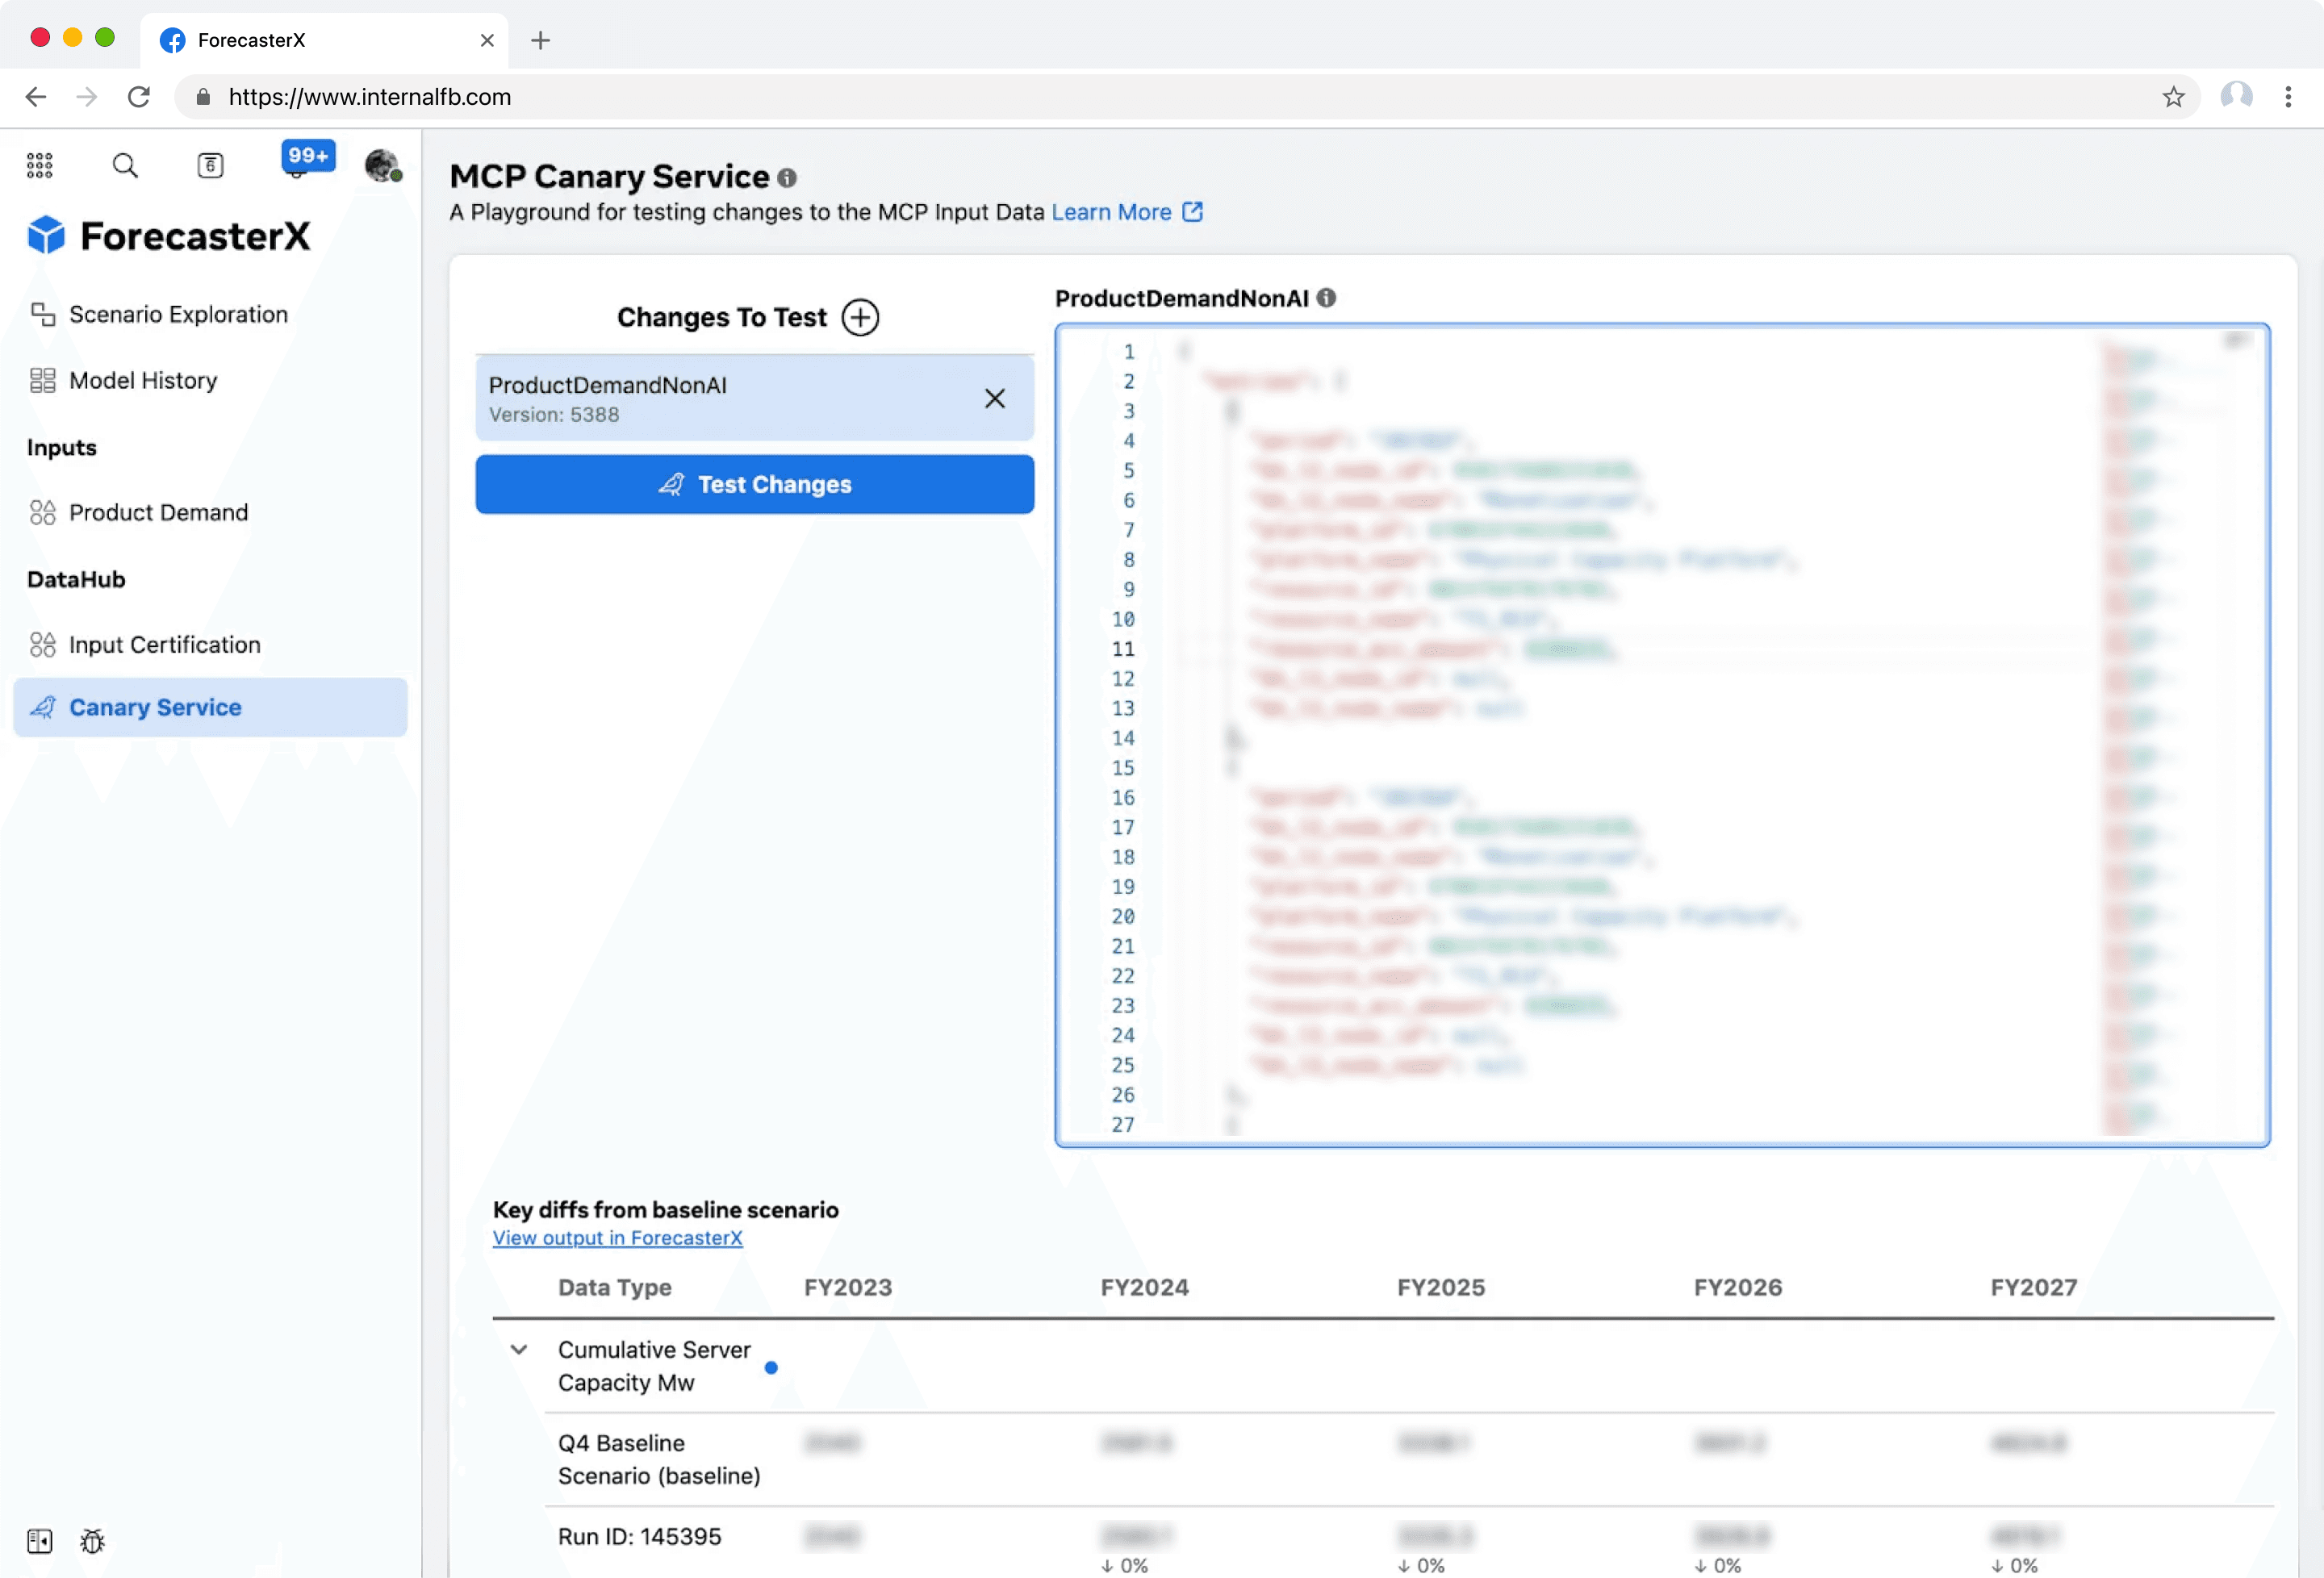Click the FY2025 column header
2324x1578 pixels.
click(x=1441, y=1288)
